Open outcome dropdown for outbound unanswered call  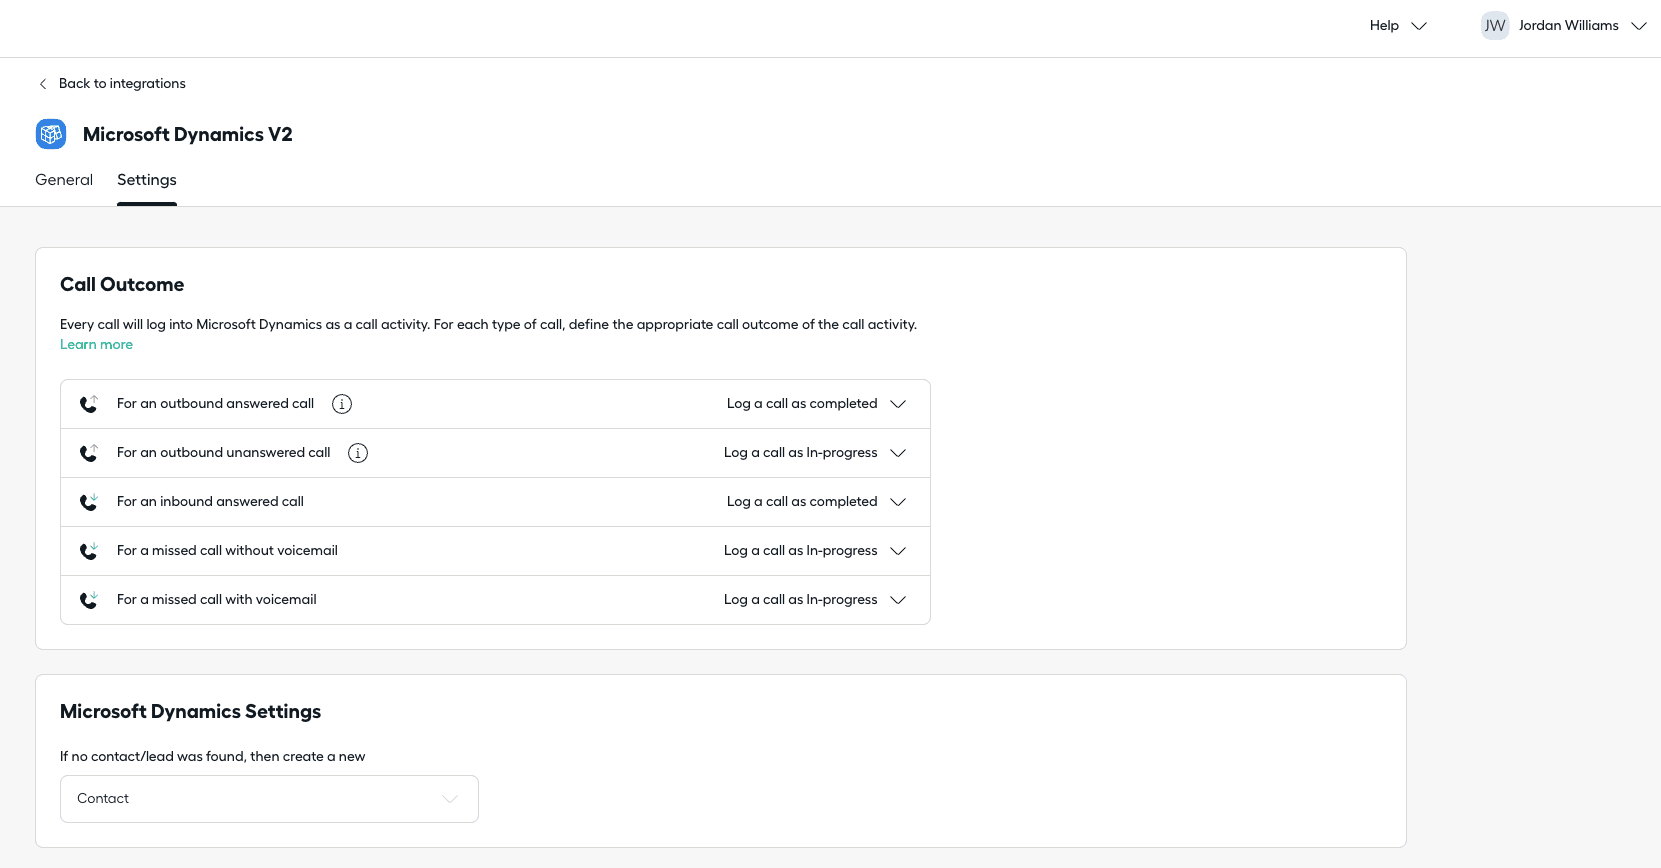[814, 453]
